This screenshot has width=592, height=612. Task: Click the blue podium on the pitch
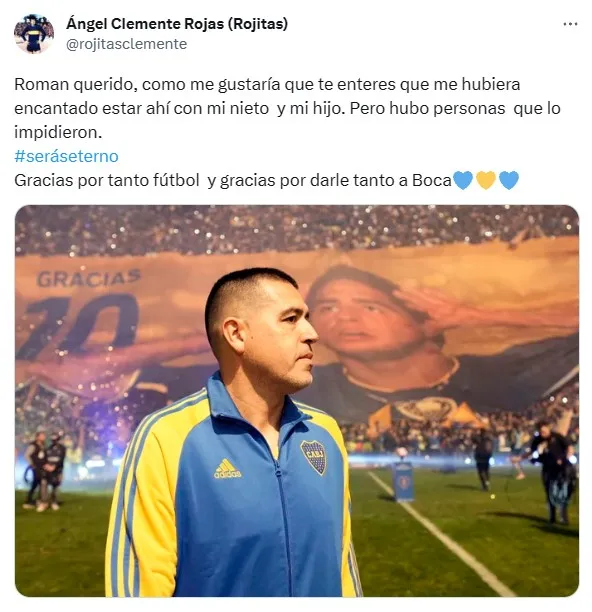403,481
